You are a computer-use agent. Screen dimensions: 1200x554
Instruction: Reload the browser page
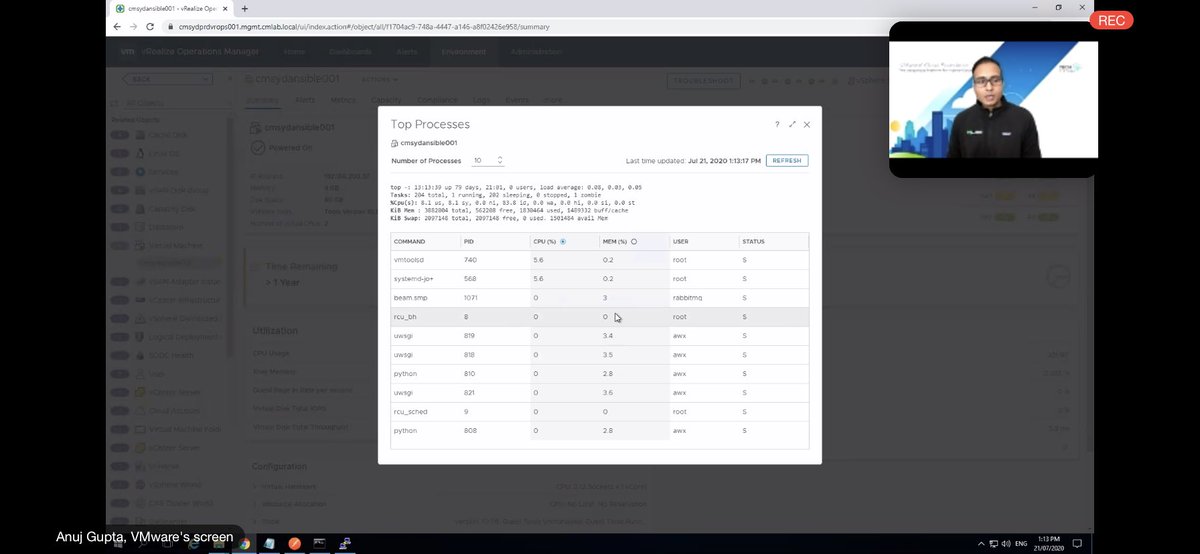(149, 26)
